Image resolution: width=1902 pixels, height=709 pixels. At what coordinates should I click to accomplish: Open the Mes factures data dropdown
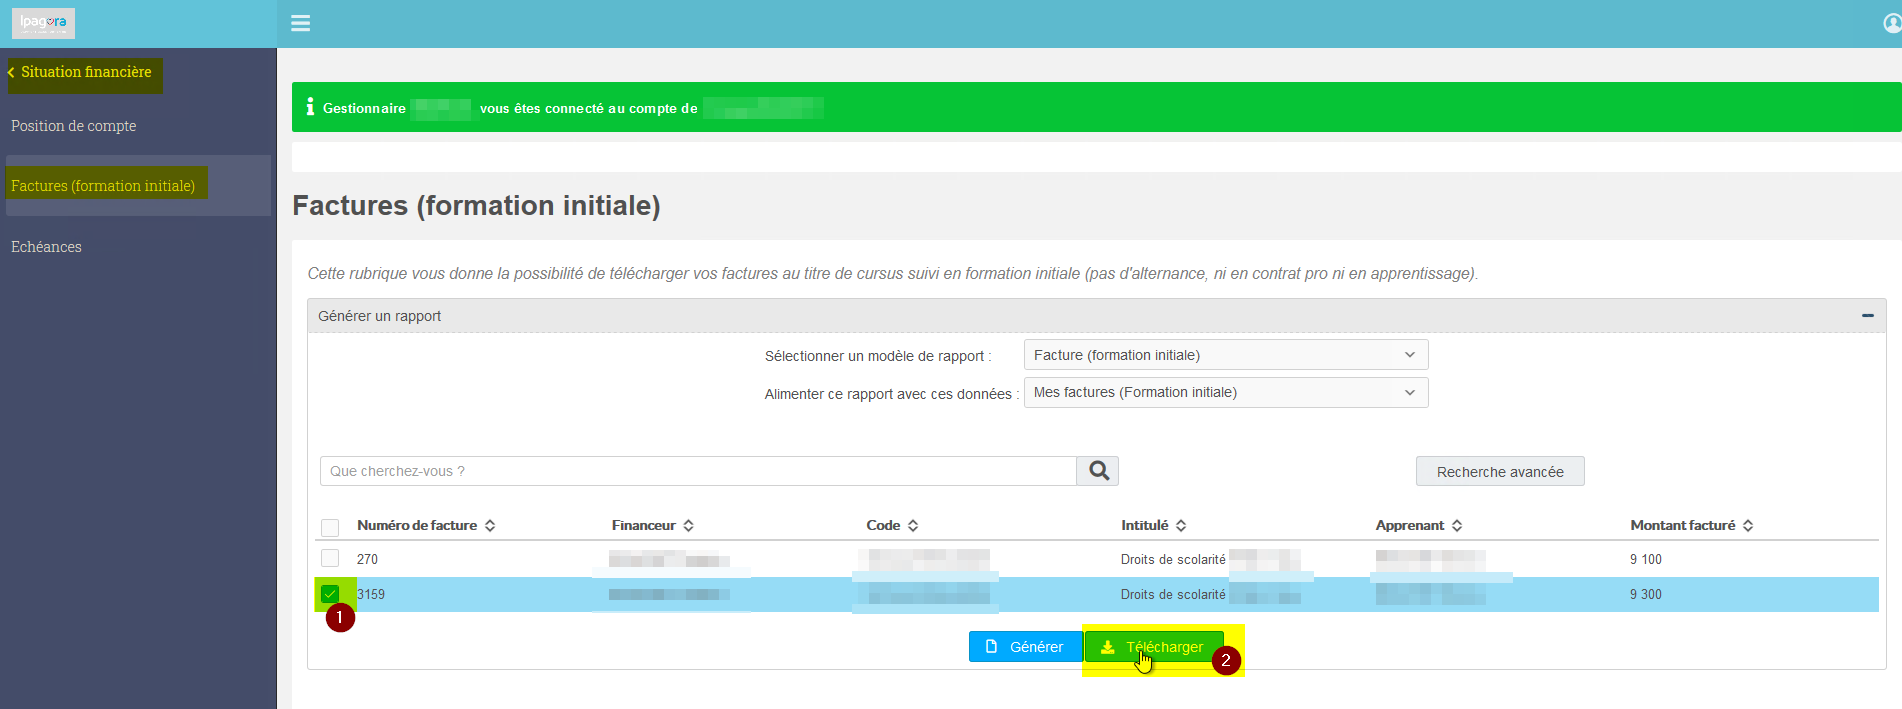[x=1226, y=392]
